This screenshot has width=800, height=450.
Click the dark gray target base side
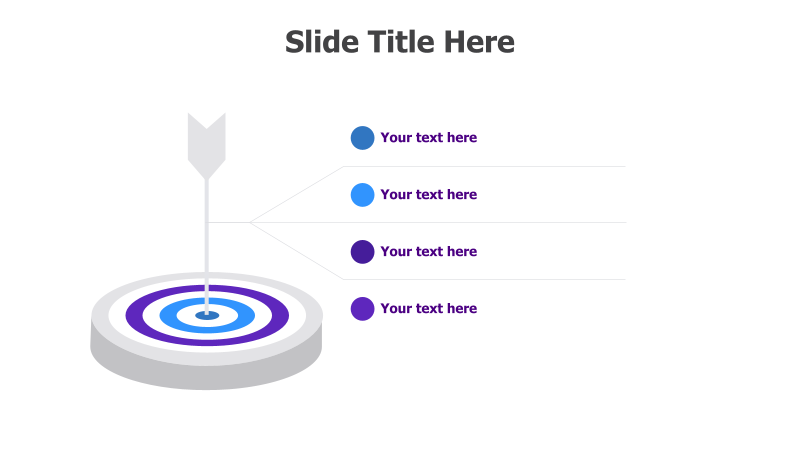coord(207,379)
